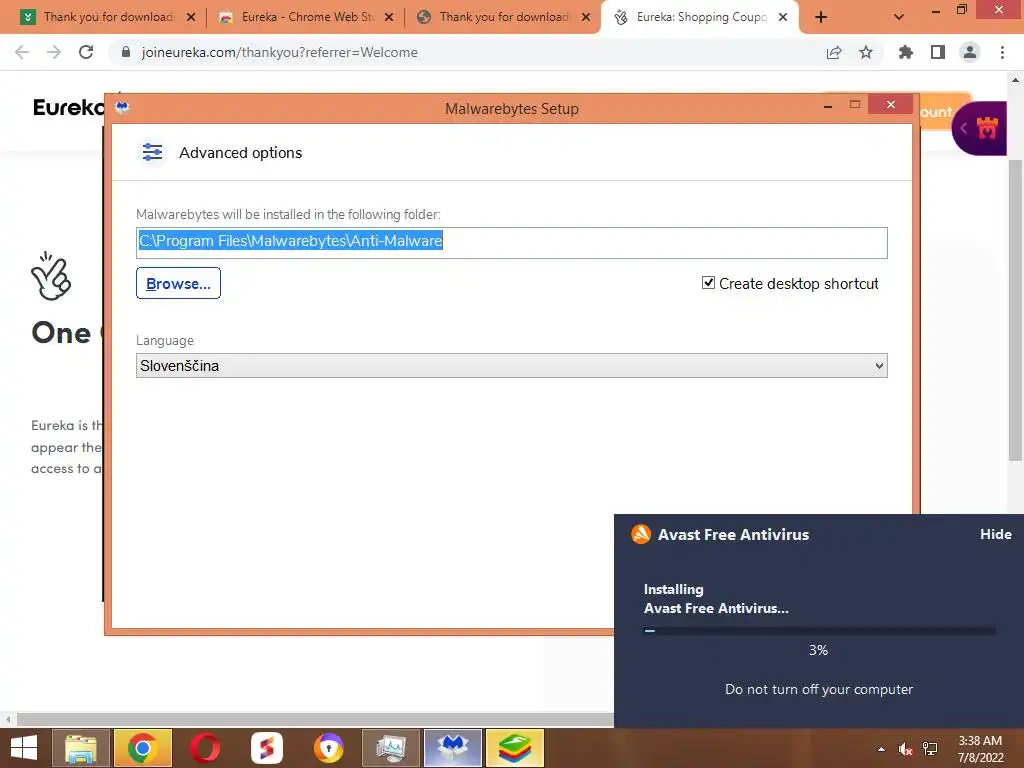The width and height of the screenshot is (1024, 768).
Task: Open the red S app in taskbar
Action: 266,748
